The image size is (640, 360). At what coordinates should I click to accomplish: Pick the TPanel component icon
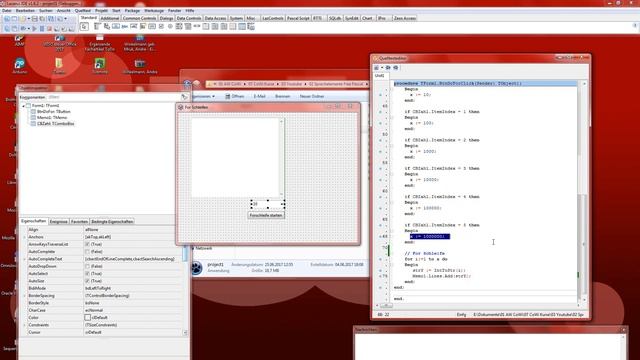pos(233,27)
